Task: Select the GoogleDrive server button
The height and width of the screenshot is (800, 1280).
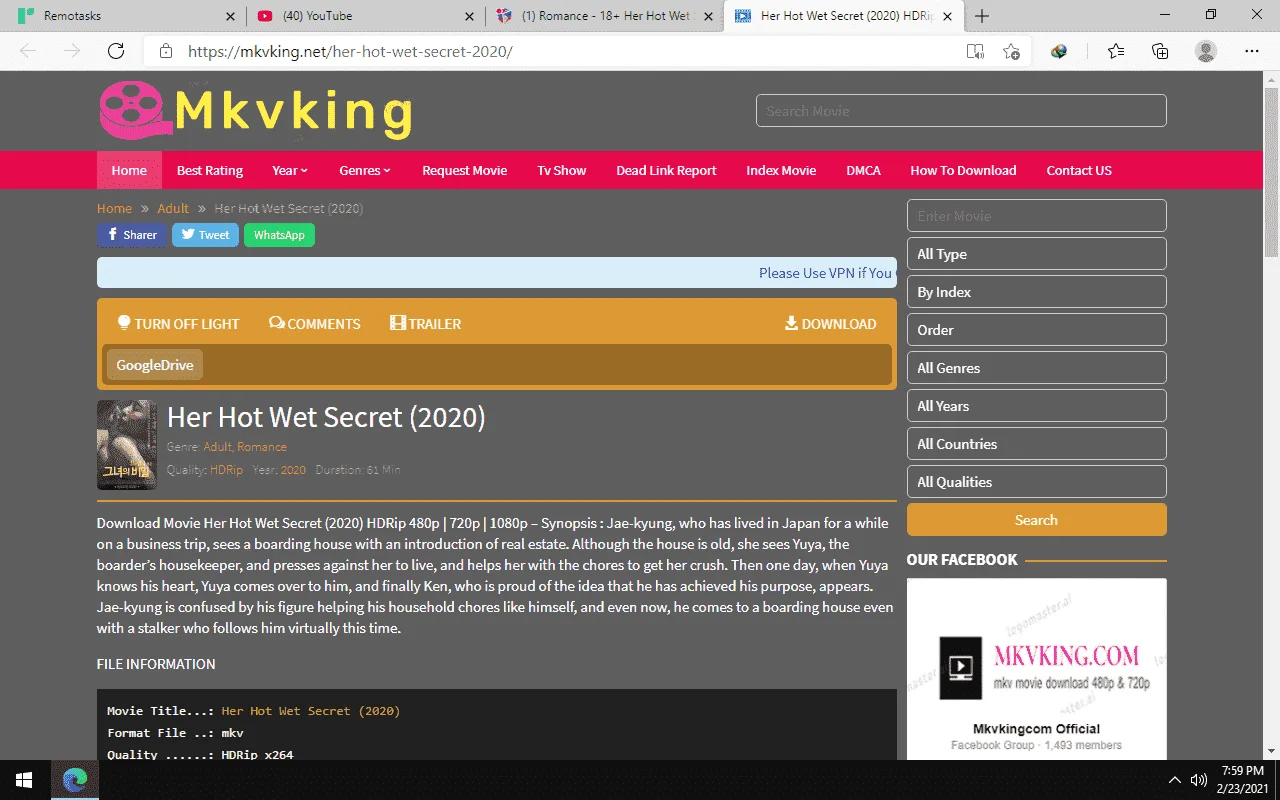Action: click(x=154, y=364)
